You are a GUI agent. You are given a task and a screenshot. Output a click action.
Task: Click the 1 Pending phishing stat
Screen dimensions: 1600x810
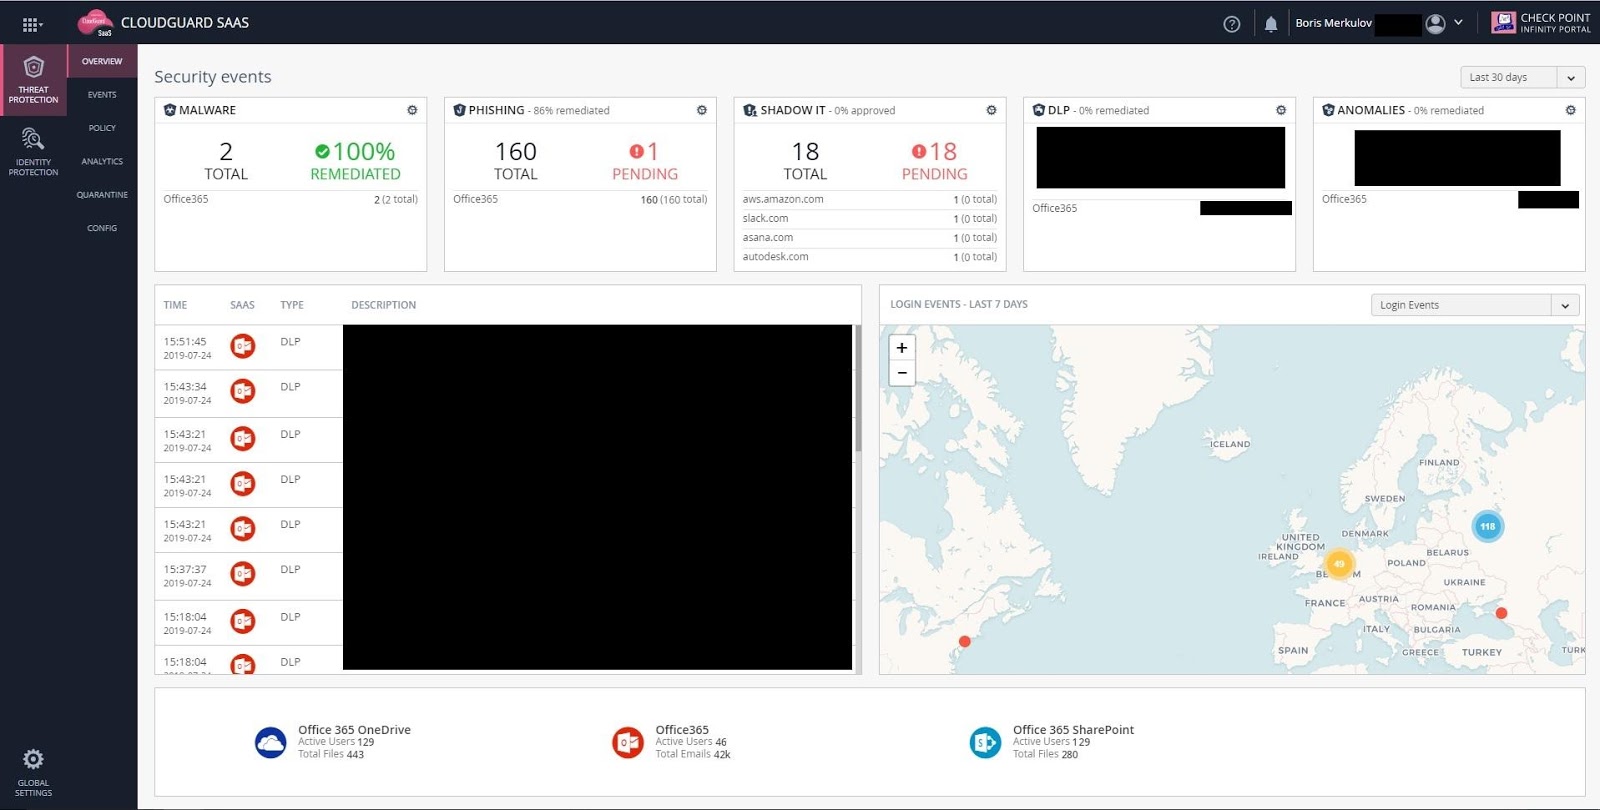coord(645,161)
